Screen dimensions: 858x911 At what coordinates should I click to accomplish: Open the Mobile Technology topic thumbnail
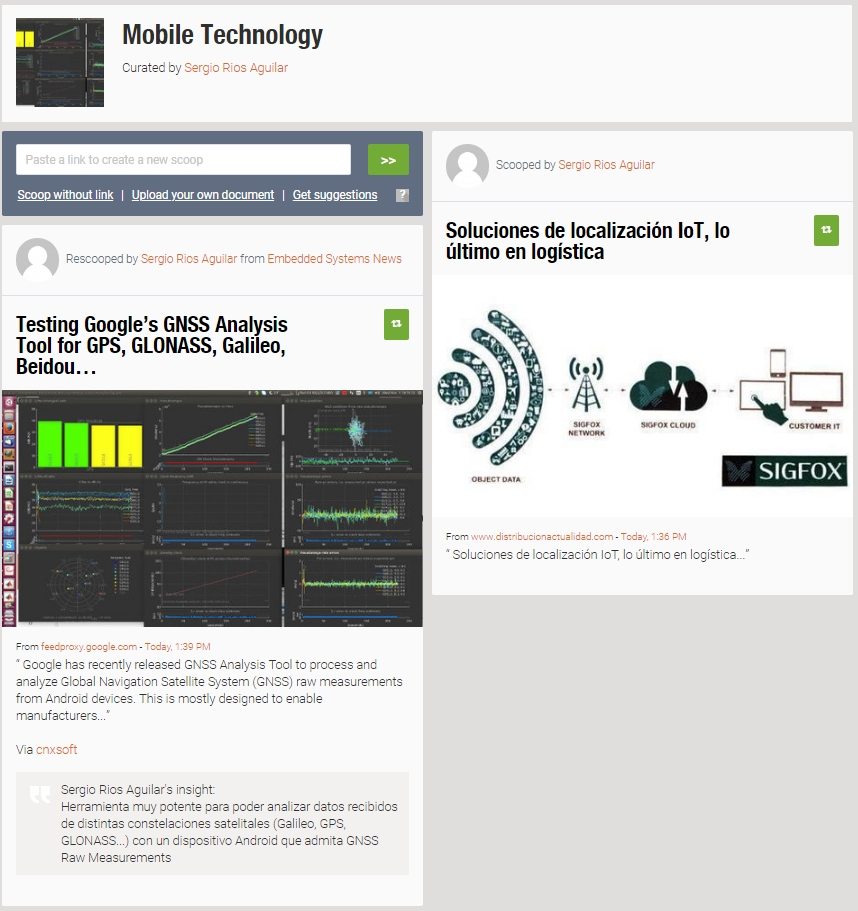(x=60, y=62)
